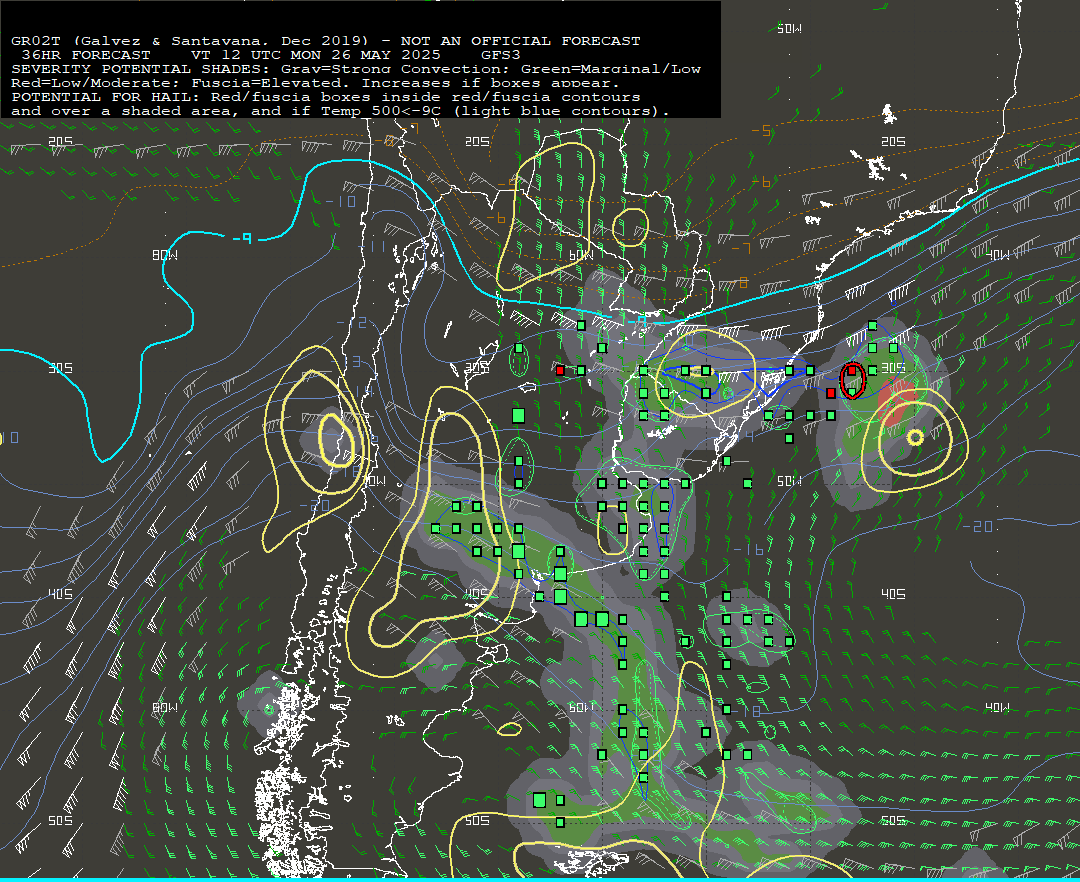Click the orange '-5' contour label
The image size is (1080, 882).
pyautogui.click(x=761, y=130)
